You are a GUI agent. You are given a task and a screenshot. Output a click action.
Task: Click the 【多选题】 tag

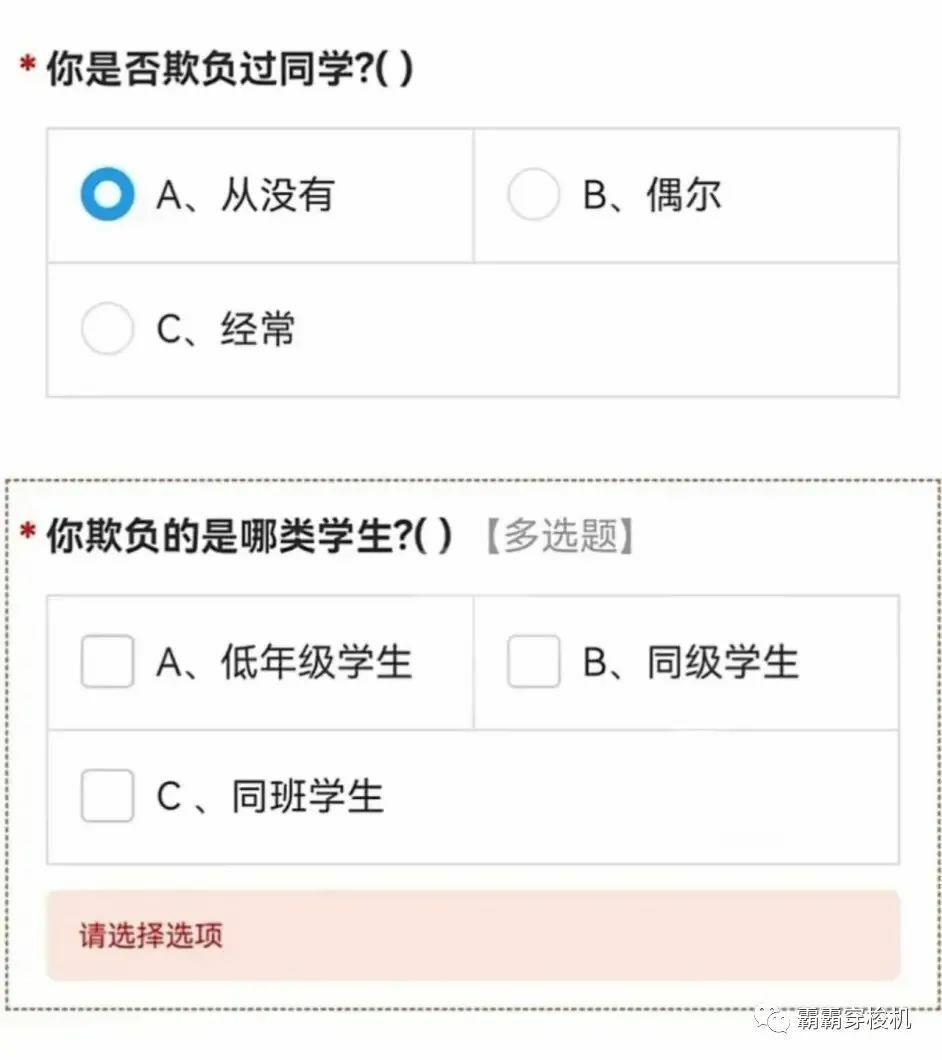tap(559, 537)
